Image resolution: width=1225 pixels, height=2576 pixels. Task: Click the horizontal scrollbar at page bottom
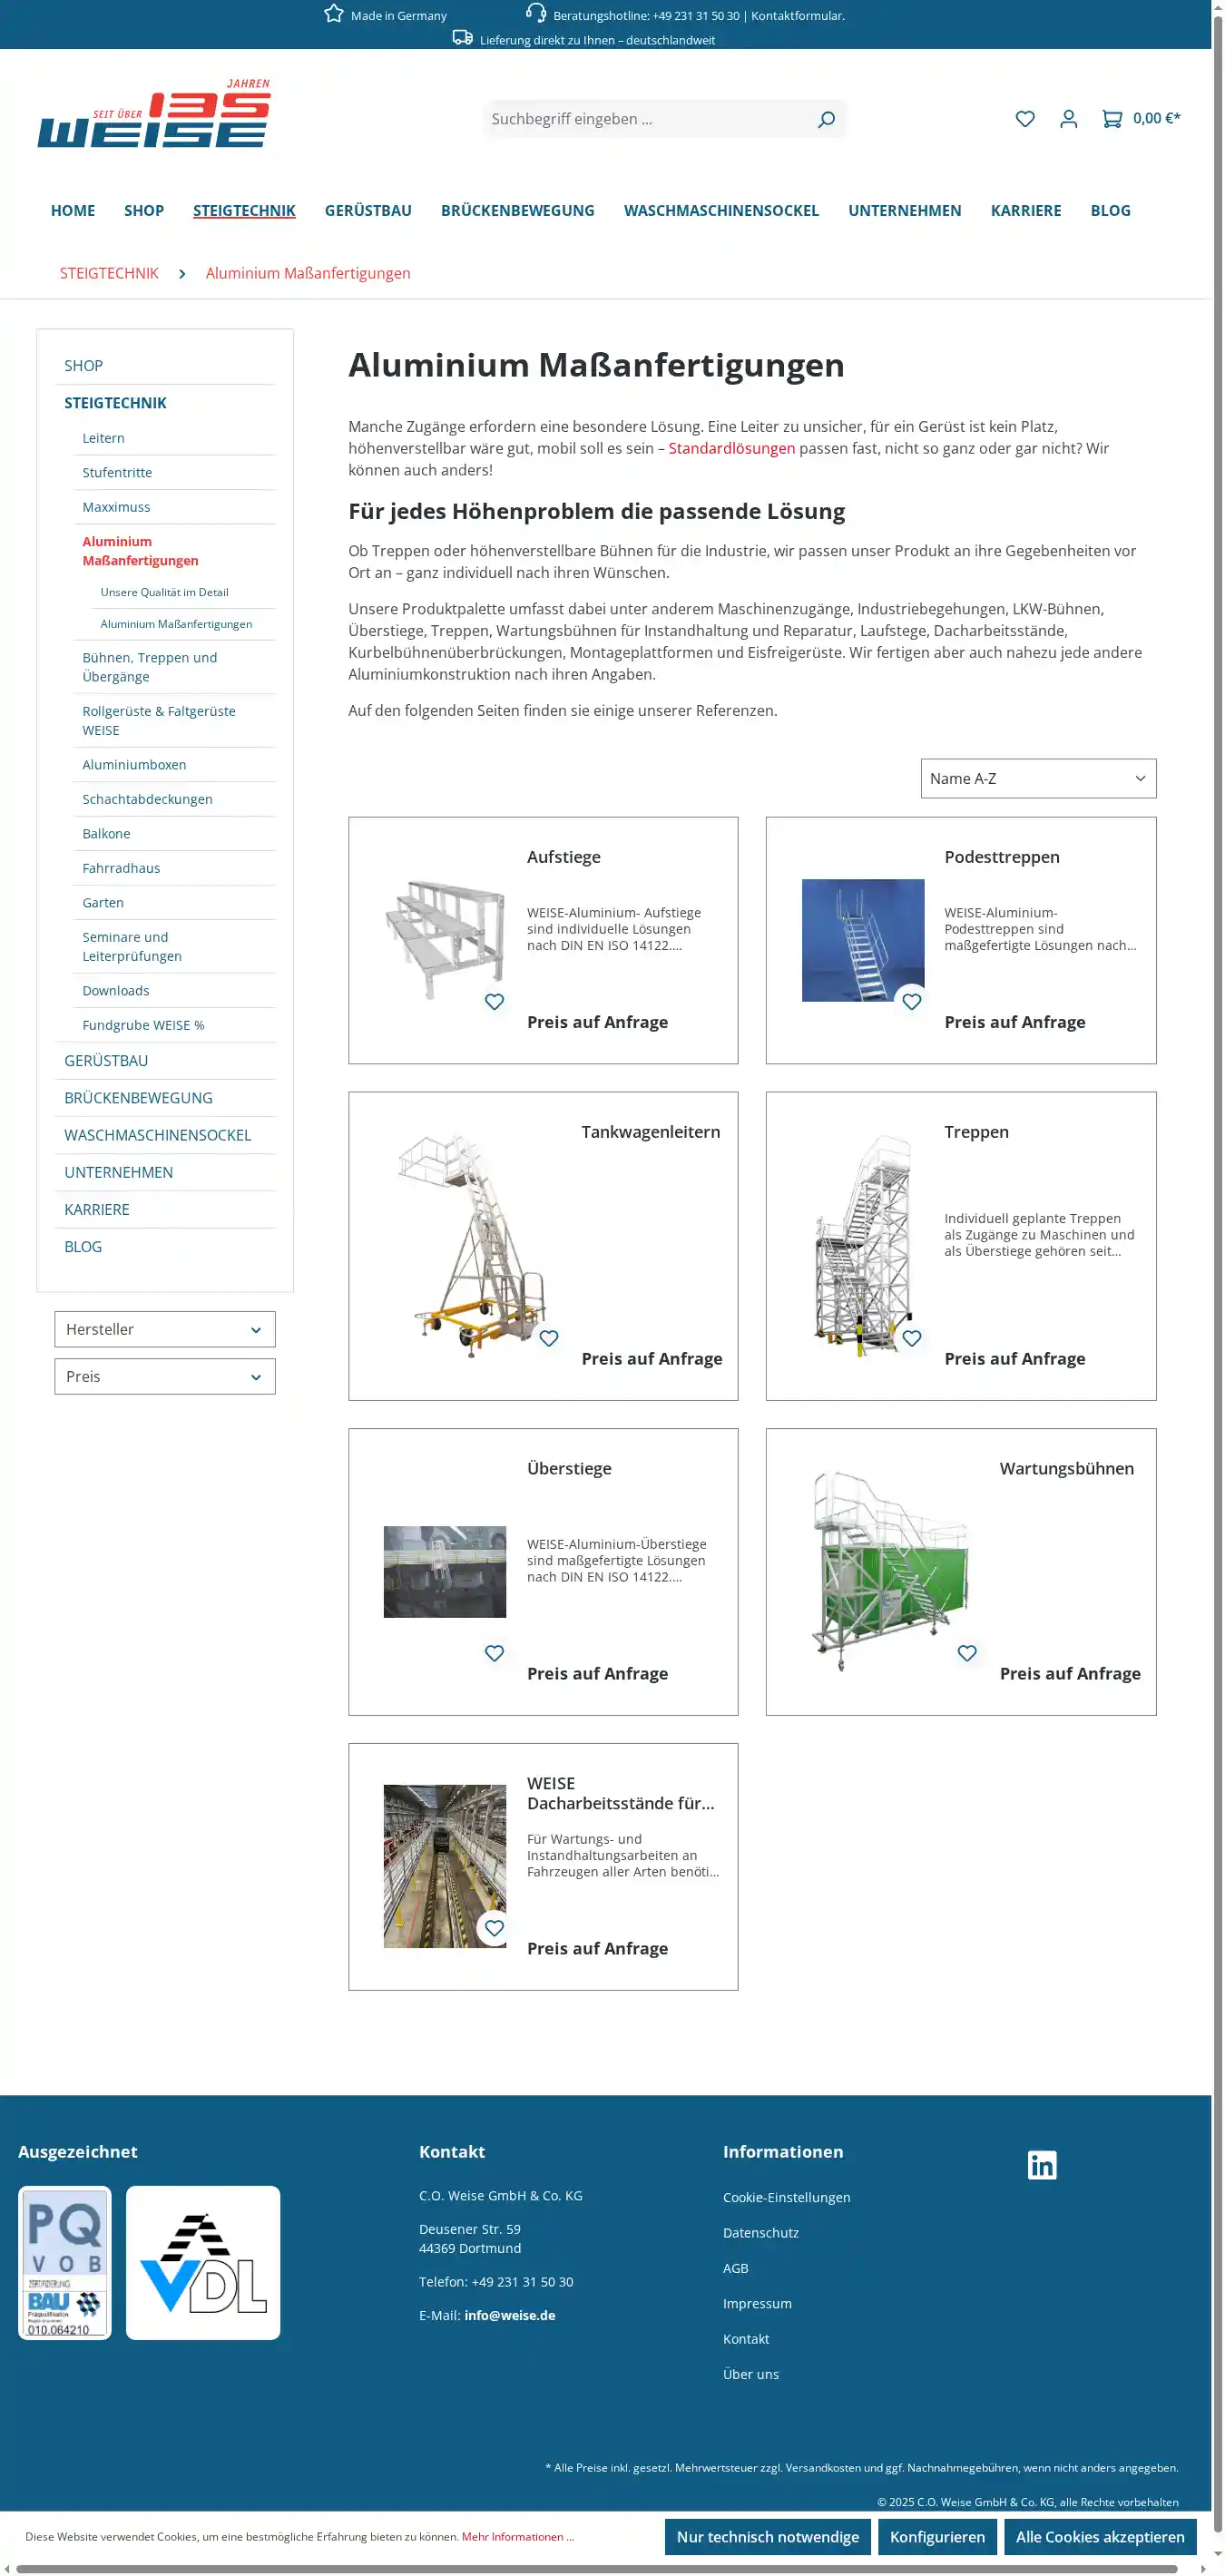596,2568
